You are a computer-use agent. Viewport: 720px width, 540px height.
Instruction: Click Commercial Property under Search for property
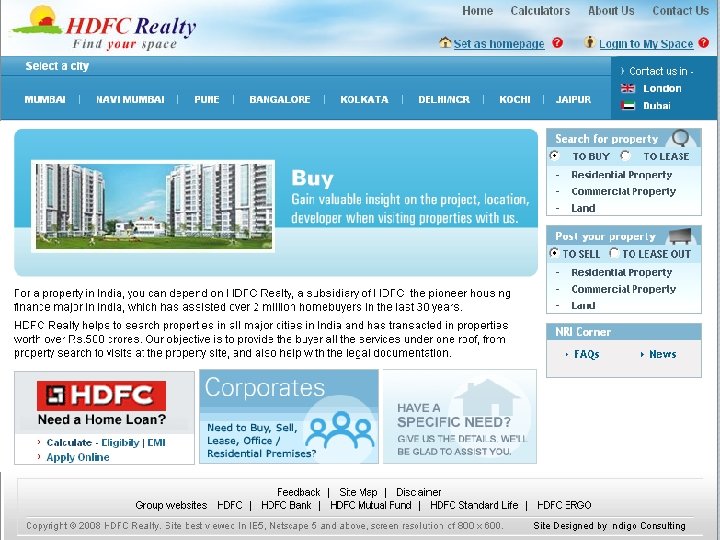click(624, 191)
